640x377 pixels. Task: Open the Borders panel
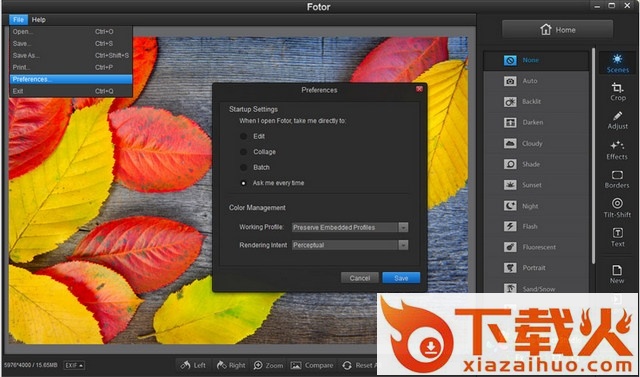pyautogui.click(x=617, y=180)
